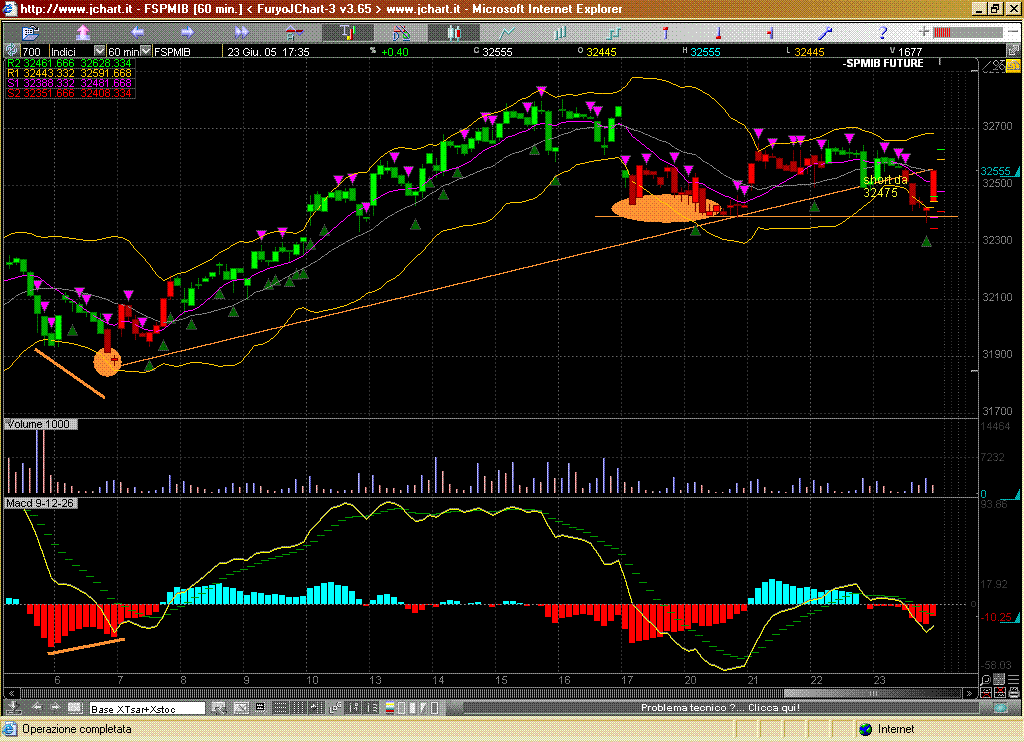Go back with the left arrow icon
The width and height of the screenshot is (1024, 742).
tap(138, 32)
